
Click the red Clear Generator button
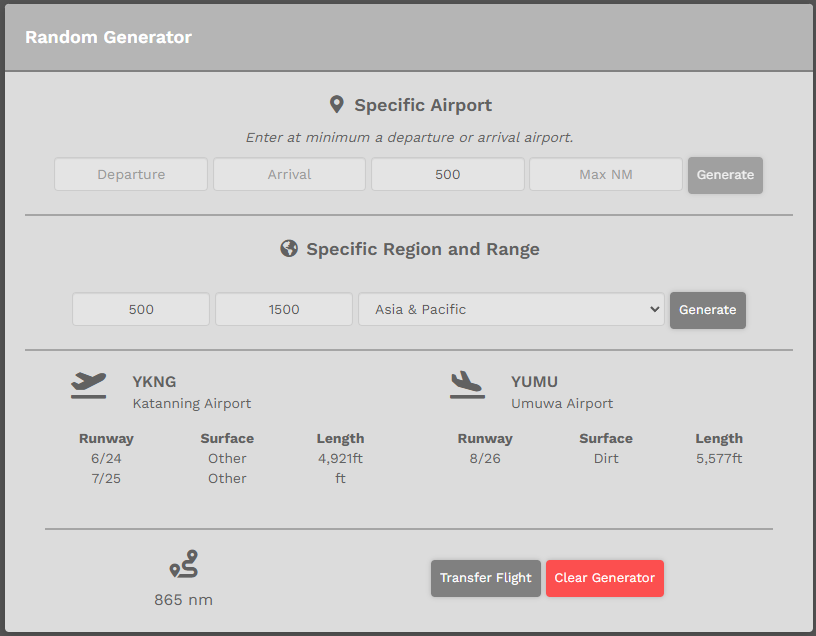(604, 578)
